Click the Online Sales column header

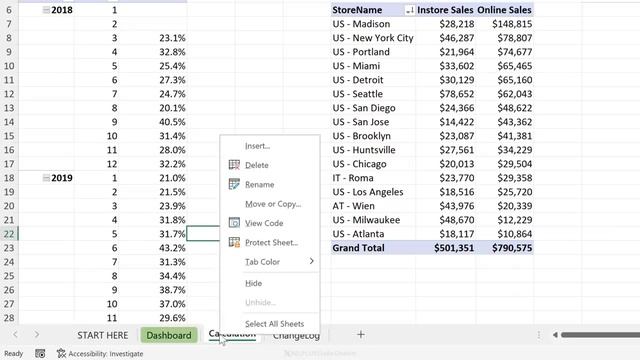pyautogui.click(x=504, y=10)
